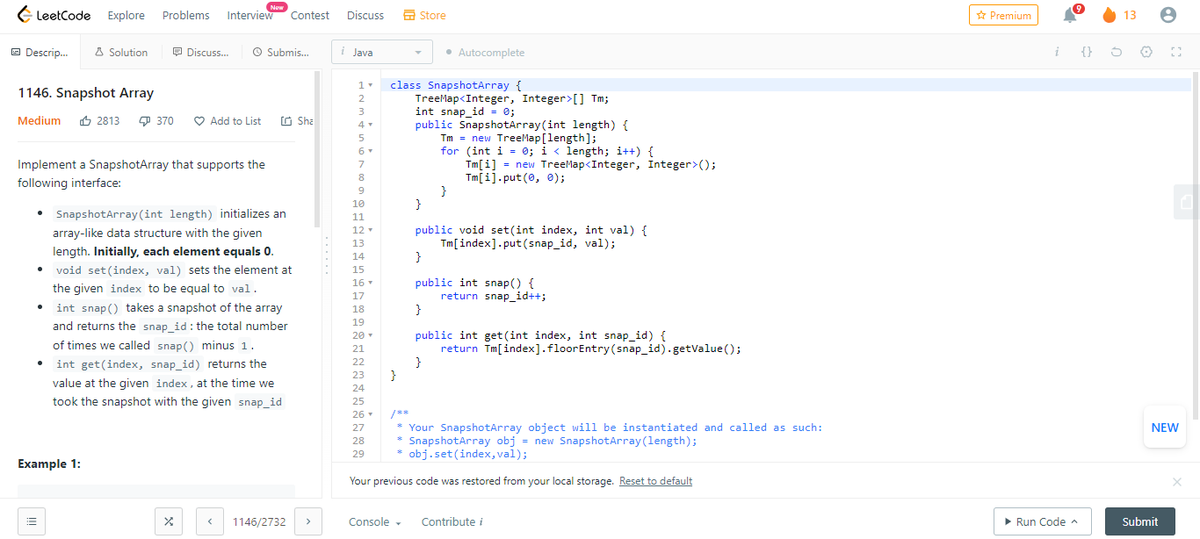Go to previous problem arrow

pos(209,522)
